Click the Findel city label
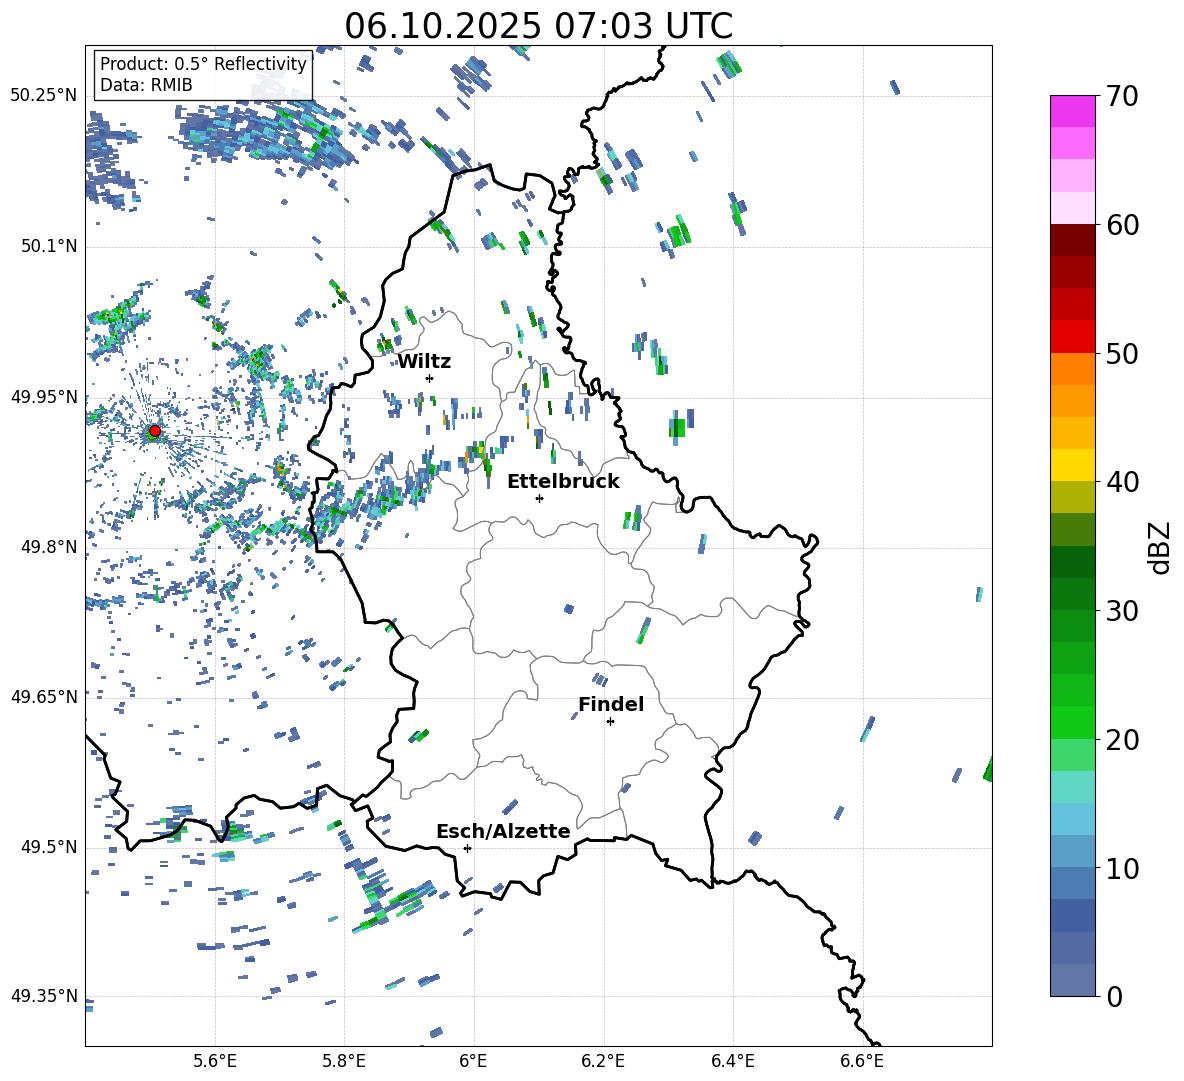1184x1081 pixels. pyautogui.click(x=611, y=704)
